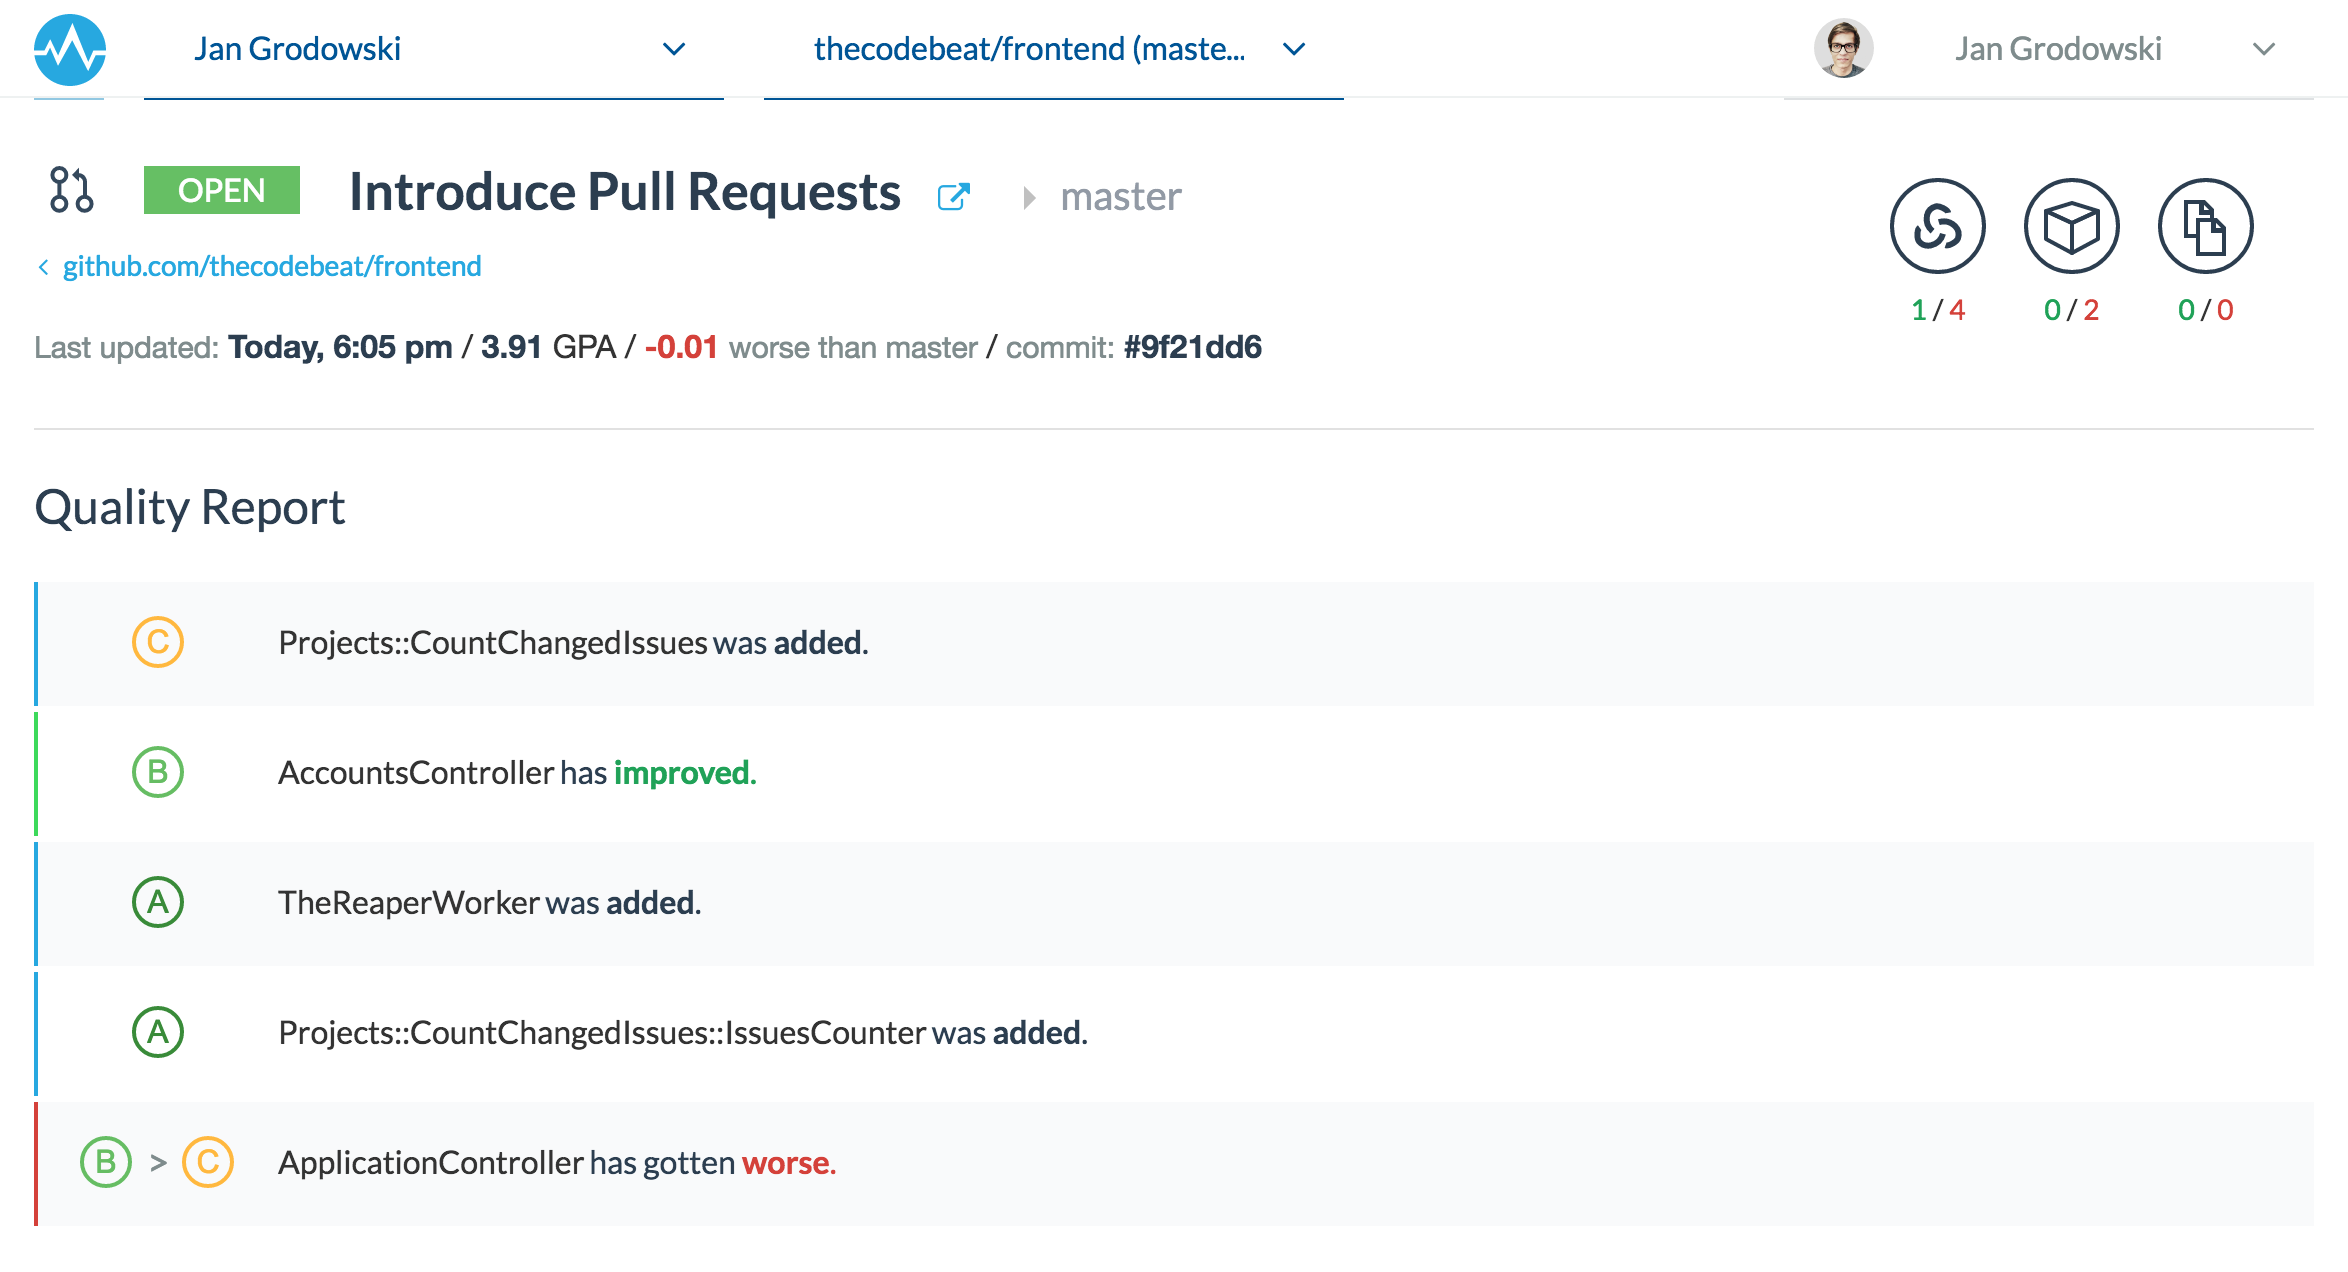
Task: Click the complexity swirl circle icon
Action: click(x=1937, y=226)
